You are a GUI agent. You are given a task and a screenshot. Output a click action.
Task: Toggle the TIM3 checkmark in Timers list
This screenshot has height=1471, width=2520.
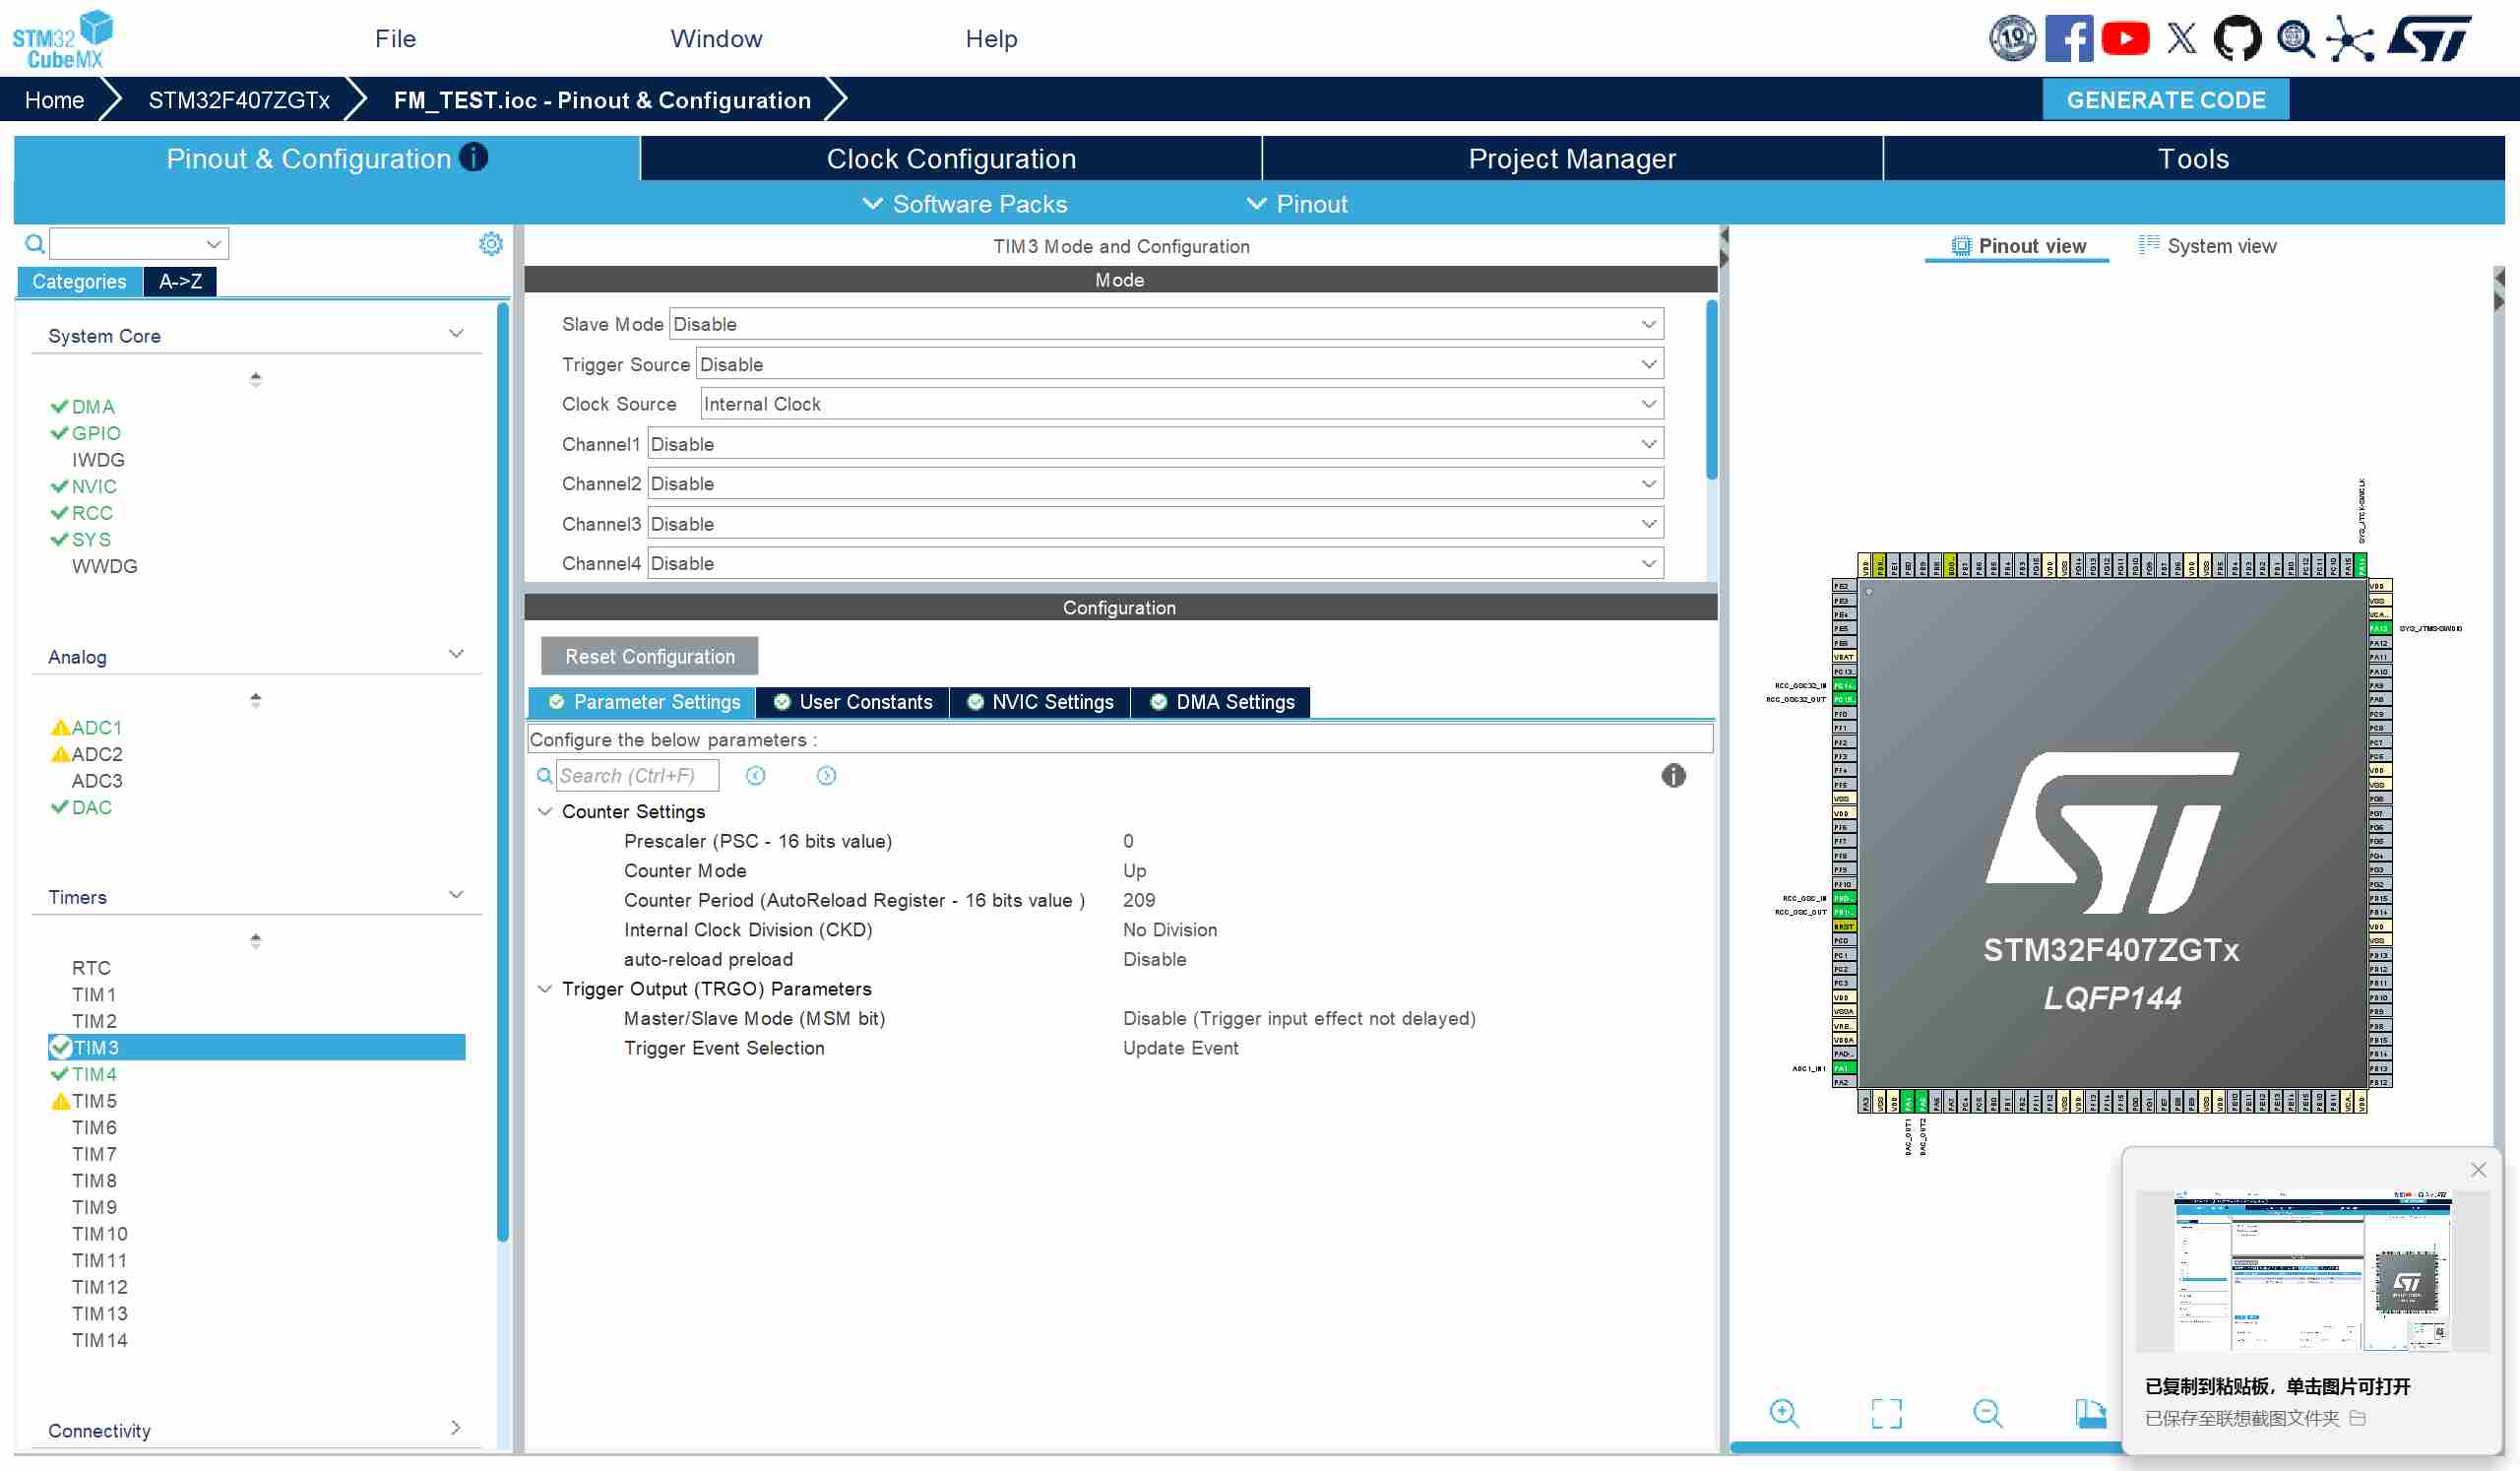click(x=60, y=1048)
